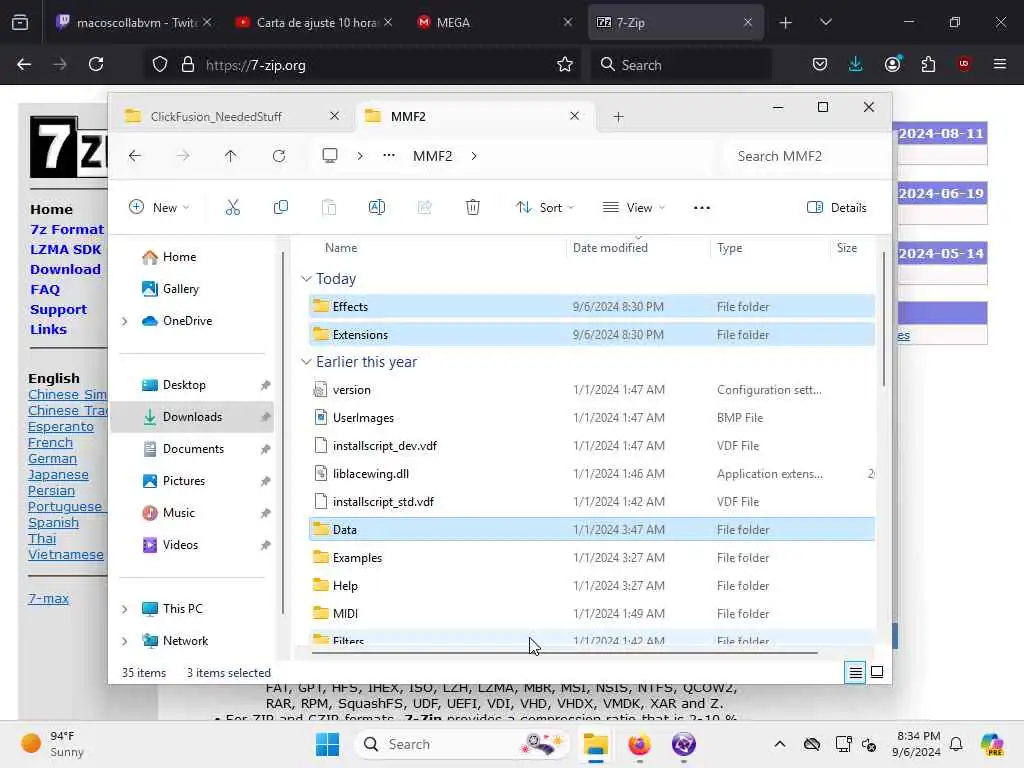Reload the 7-zip.org page in Firefox
The width and height of the screenshot is (1024, 768).
tap(96, 65)
